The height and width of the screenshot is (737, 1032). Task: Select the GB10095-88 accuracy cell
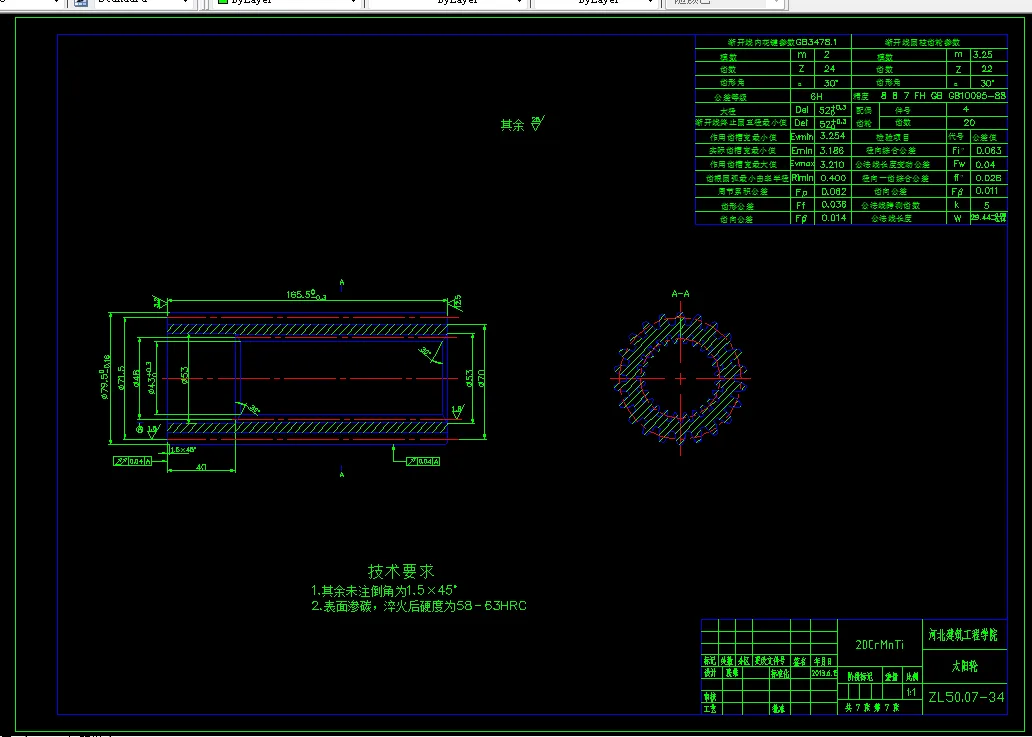pos(977,96)
